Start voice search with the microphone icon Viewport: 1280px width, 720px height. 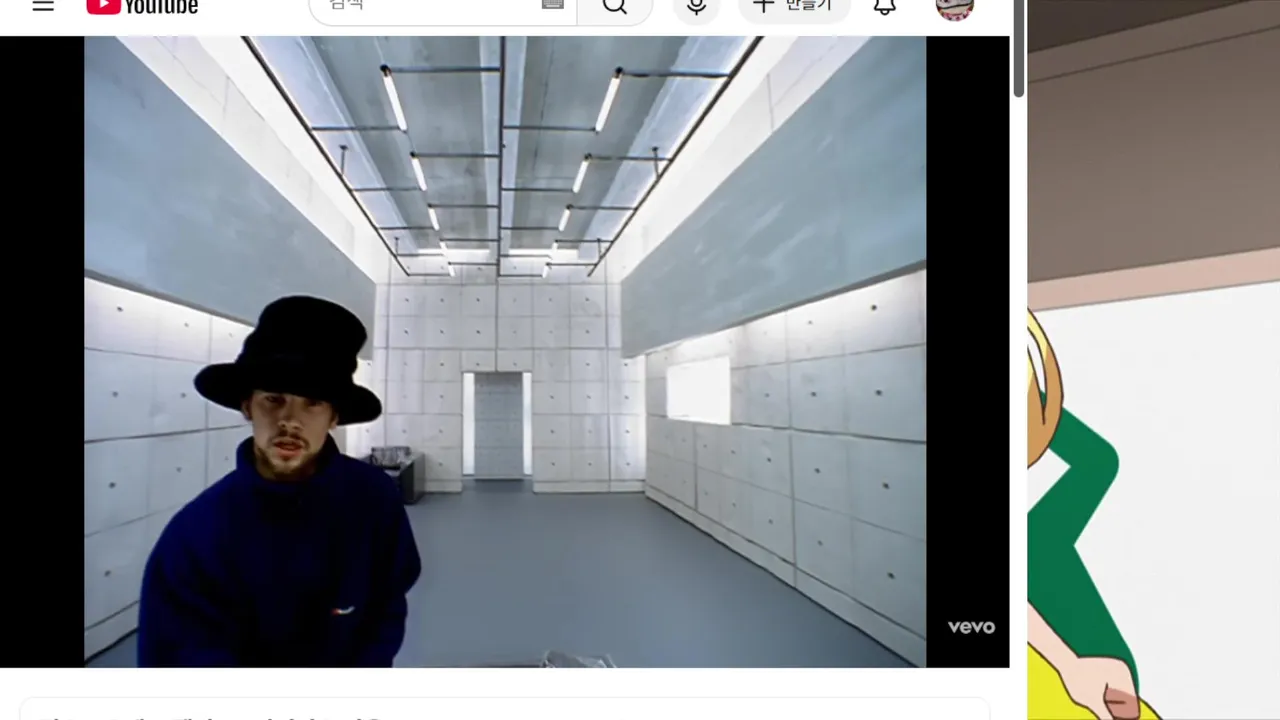pos(697,6)
